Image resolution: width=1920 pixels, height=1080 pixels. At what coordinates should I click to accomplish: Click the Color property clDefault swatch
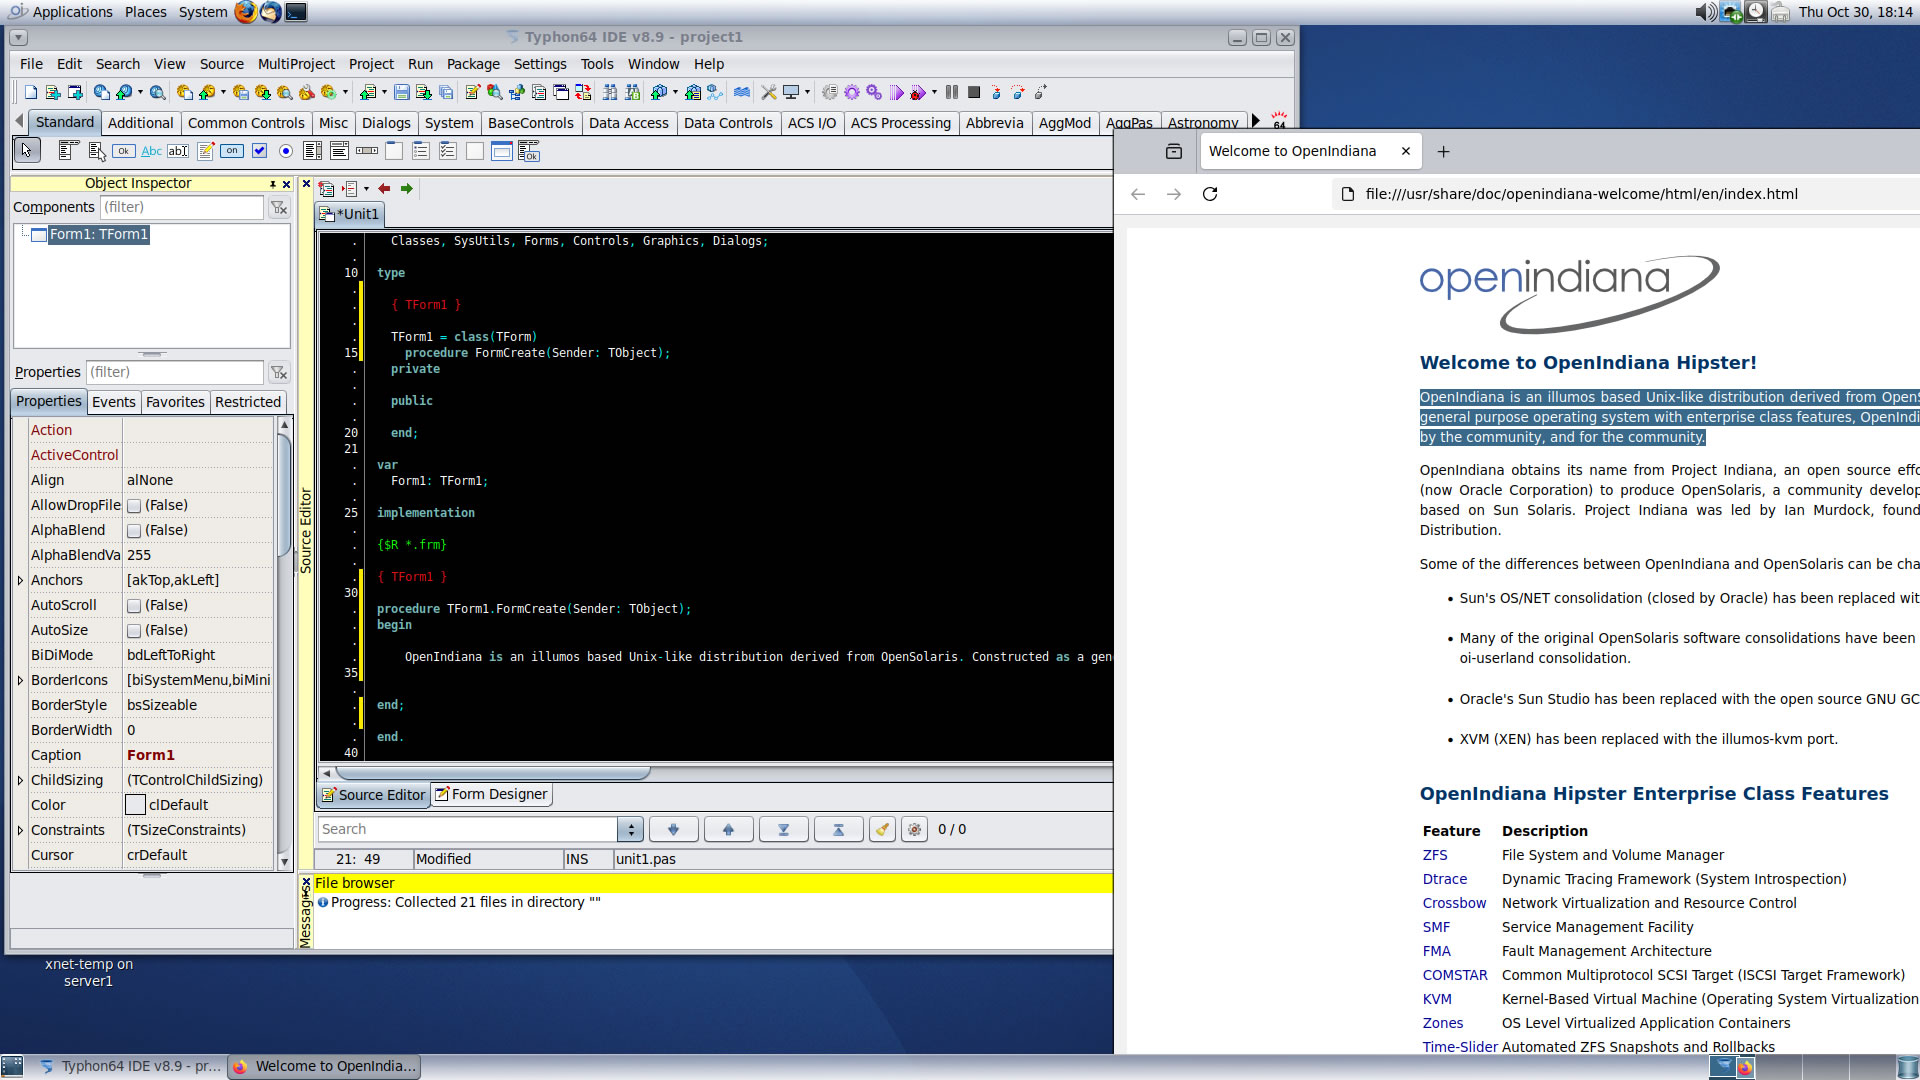point(136,805)
